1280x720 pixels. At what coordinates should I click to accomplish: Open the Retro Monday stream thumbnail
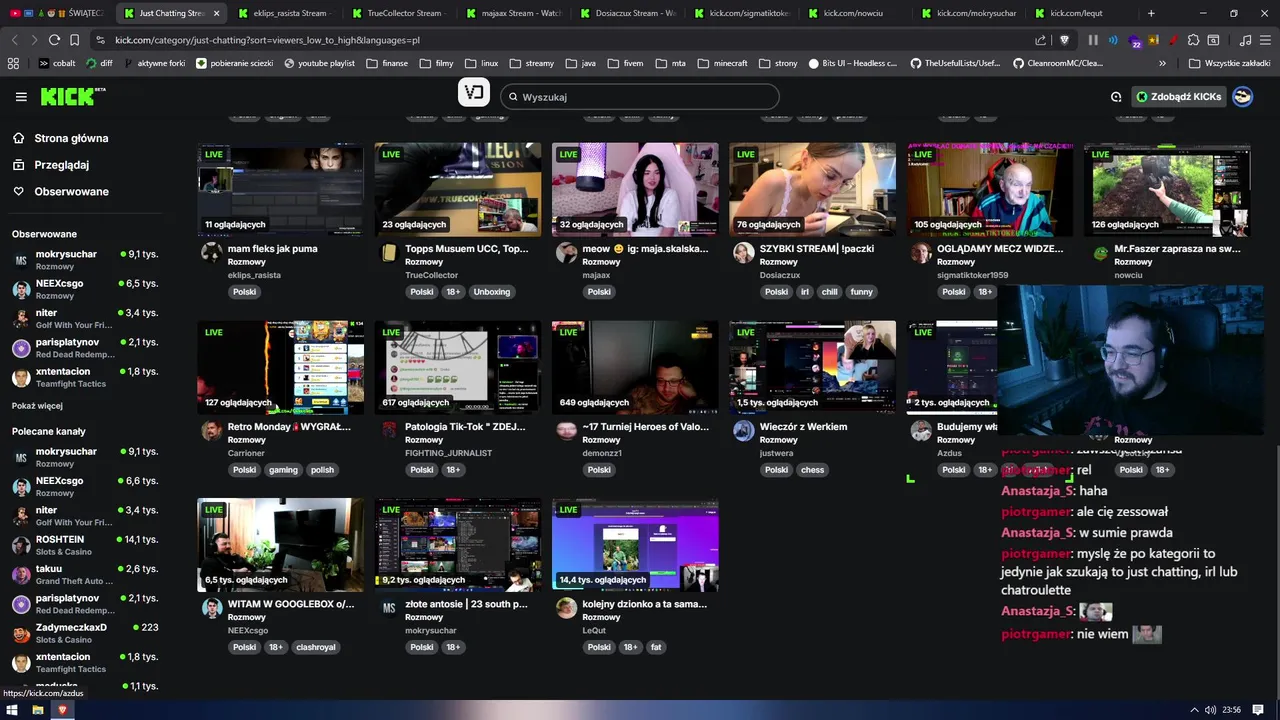click(x=280, y=368)
